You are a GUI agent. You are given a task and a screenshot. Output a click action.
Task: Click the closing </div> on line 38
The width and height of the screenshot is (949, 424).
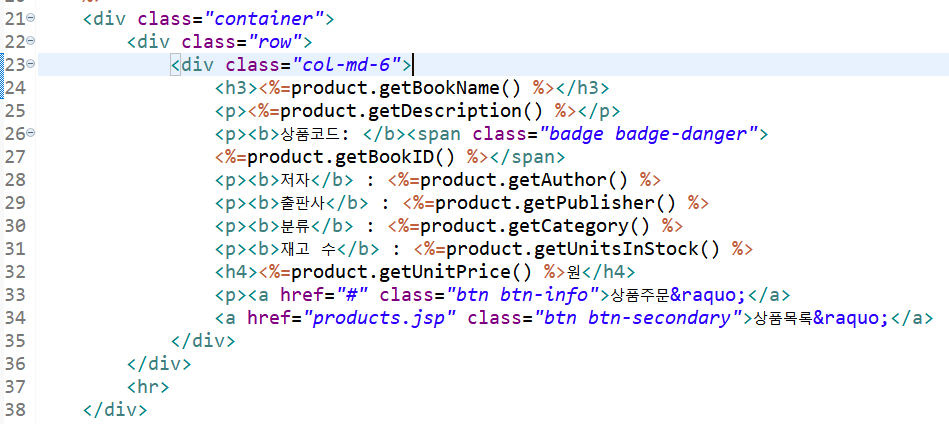pyautogui.click(x=115, y=409)
